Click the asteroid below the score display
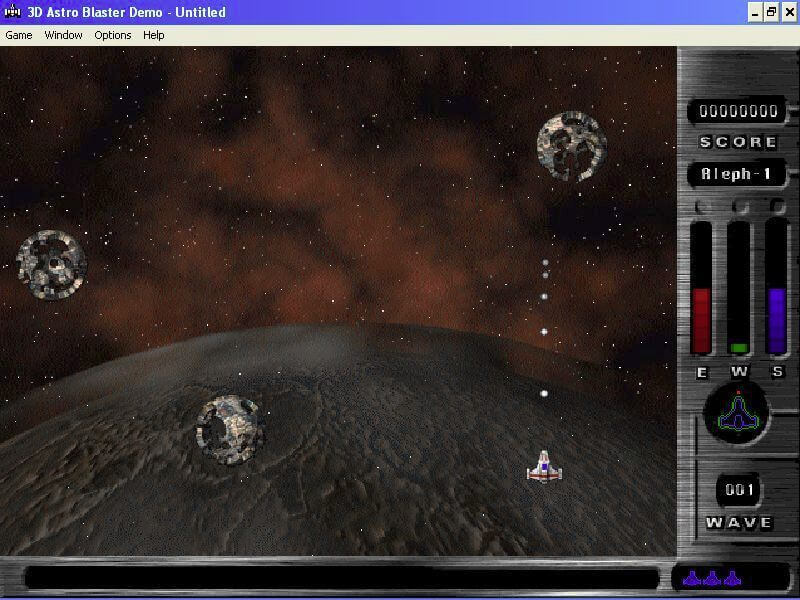Image resolution: width=800 pixels, height=600 pixels. [x=572, y=146]
